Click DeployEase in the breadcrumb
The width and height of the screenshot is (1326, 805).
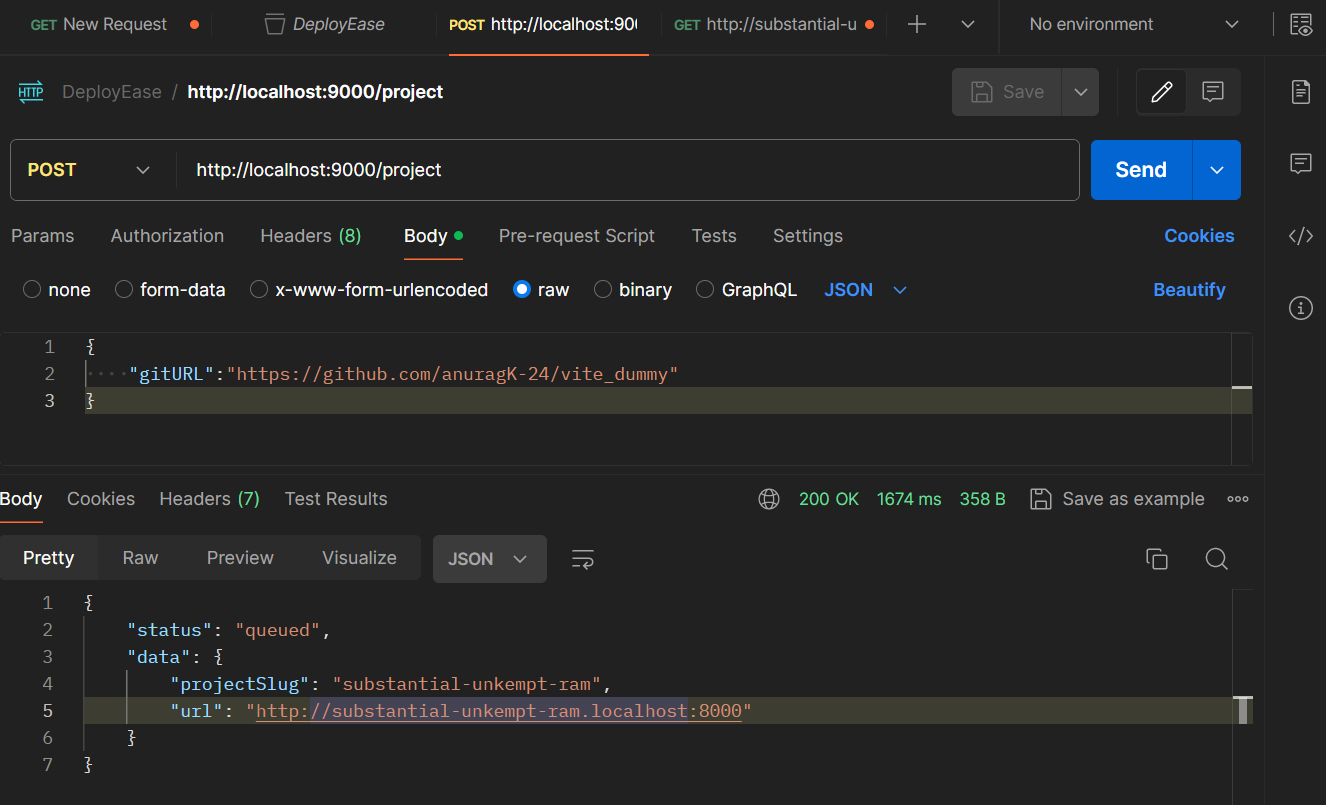112,92
